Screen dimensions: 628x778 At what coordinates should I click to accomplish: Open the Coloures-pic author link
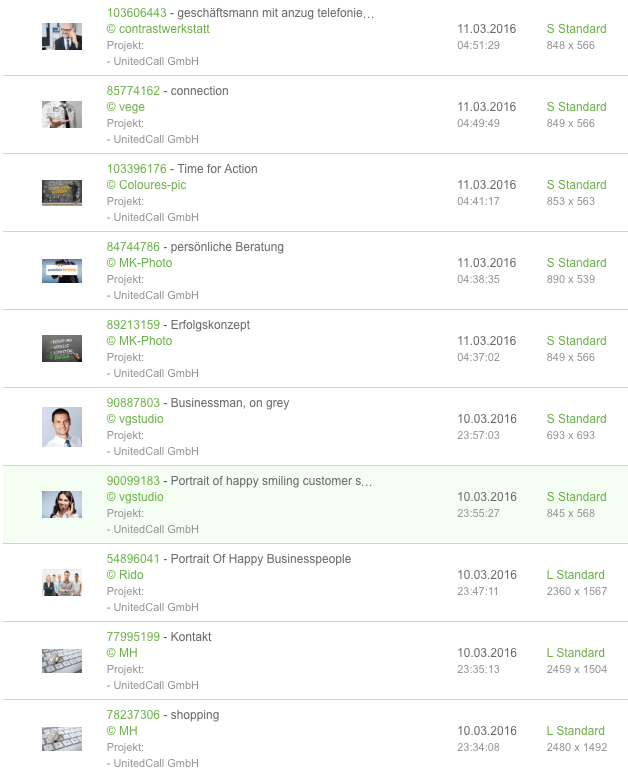pyautogui.click(x=146, y=185)
